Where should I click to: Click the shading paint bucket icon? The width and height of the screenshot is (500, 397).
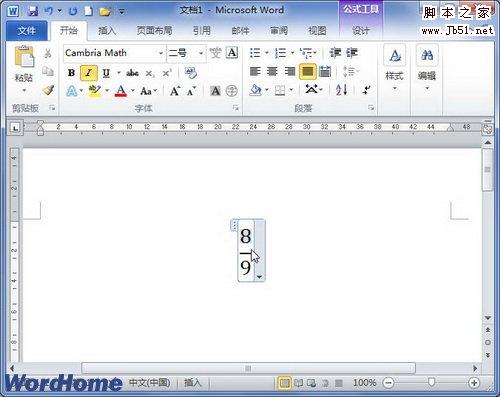256,90
